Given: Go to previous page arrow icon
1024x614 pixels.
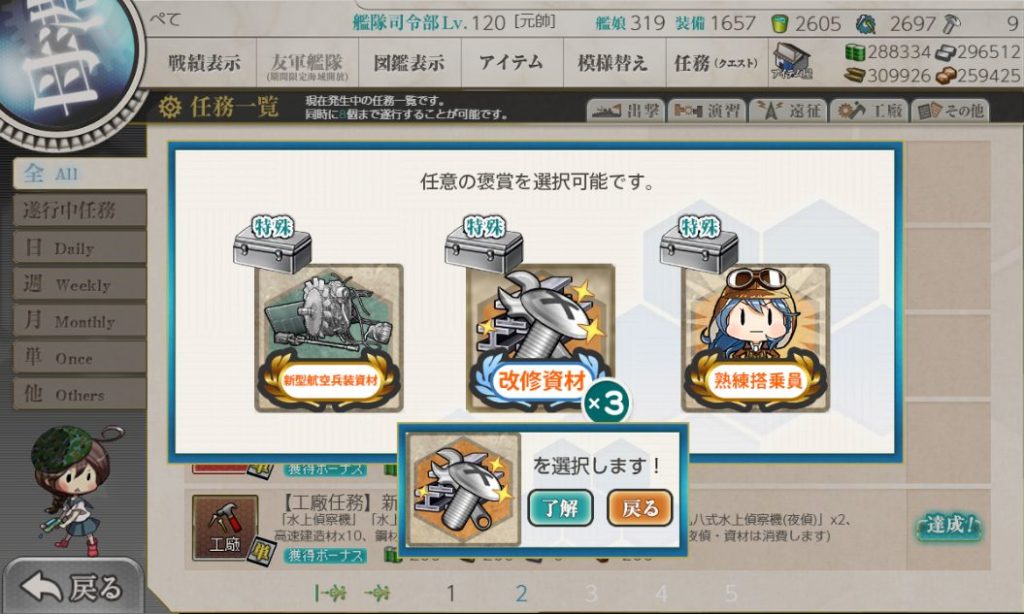Looking at the screenshot, I should [x=378, y=592].
